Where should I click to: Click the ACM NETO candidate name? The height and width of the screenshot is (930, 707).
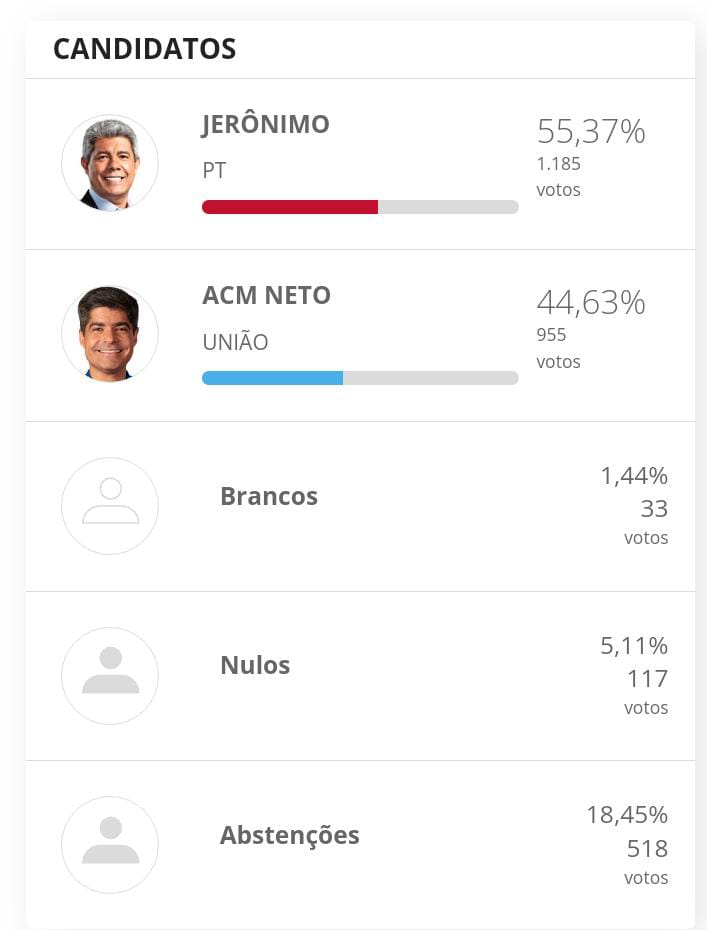[x=266, y=295]
